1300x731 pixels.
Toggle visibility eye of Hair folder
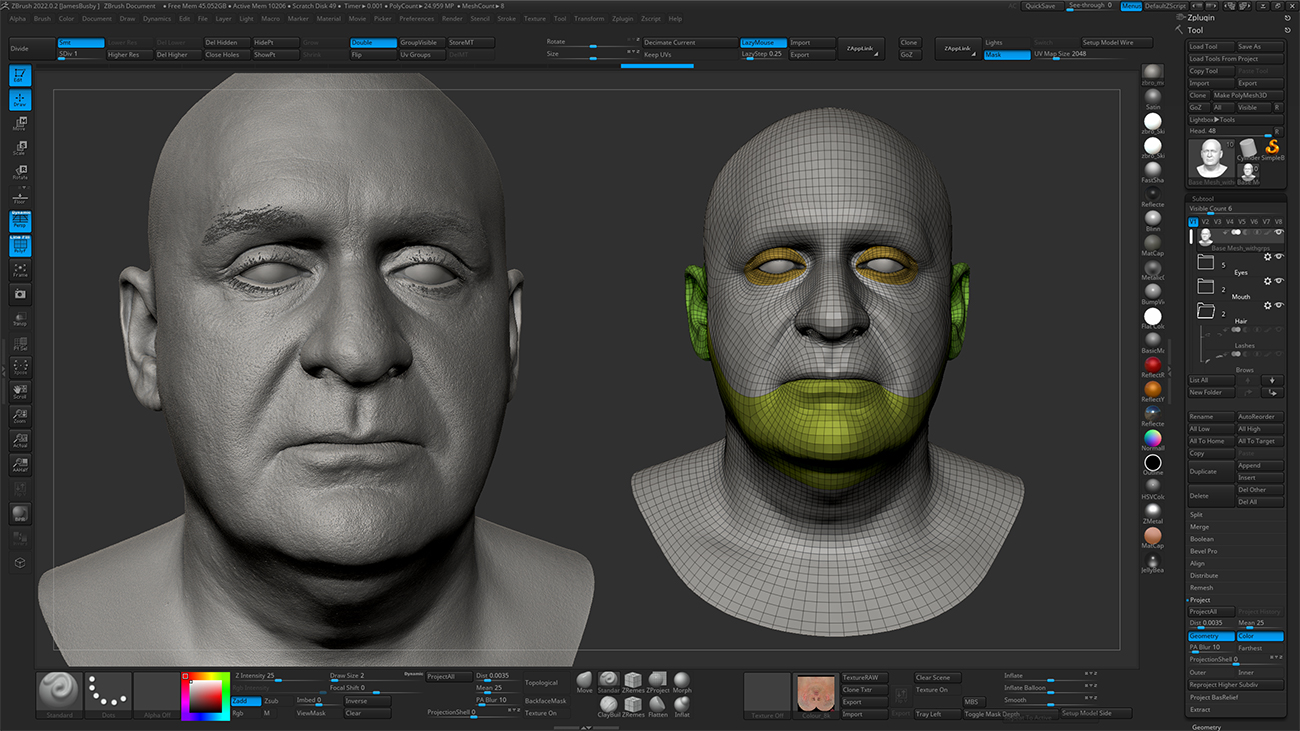(1279, 306)
